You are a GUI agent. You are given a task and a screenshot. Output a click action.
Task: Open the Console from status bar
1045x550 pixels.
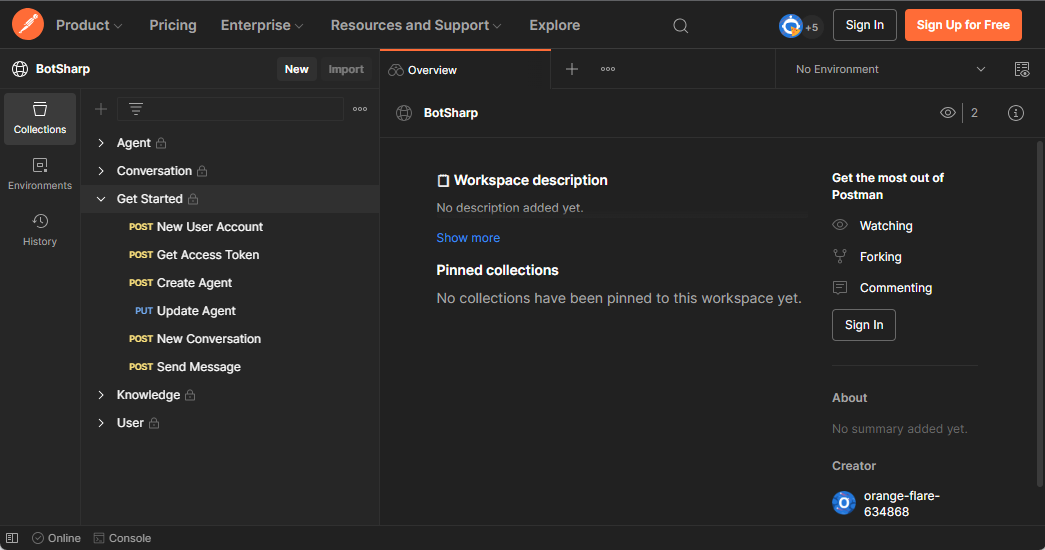pyautogui.click(x=122, y=538)
